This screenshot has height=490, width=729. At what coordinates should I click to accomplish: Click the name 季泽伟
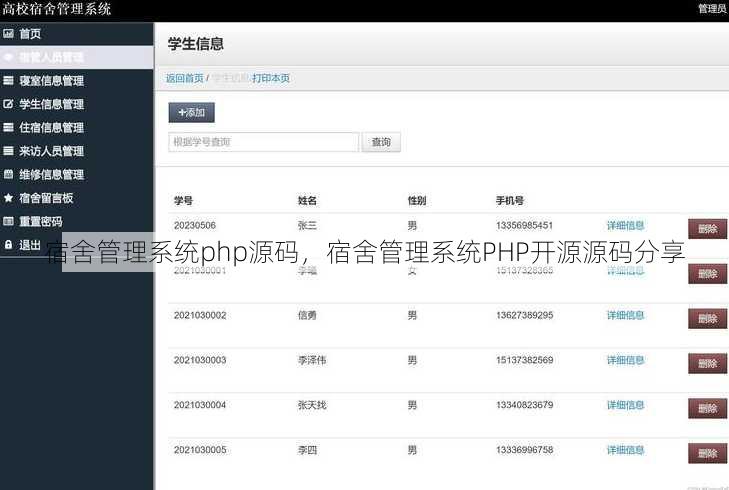(312, 360)
